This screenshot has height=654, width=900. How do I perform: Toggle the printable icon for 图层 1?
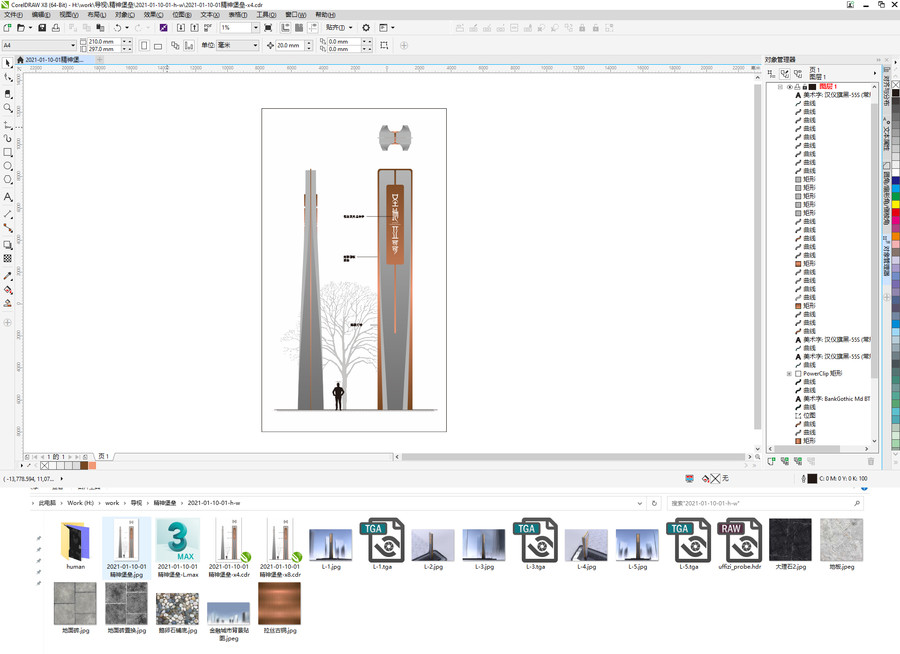tap(797, 87)
